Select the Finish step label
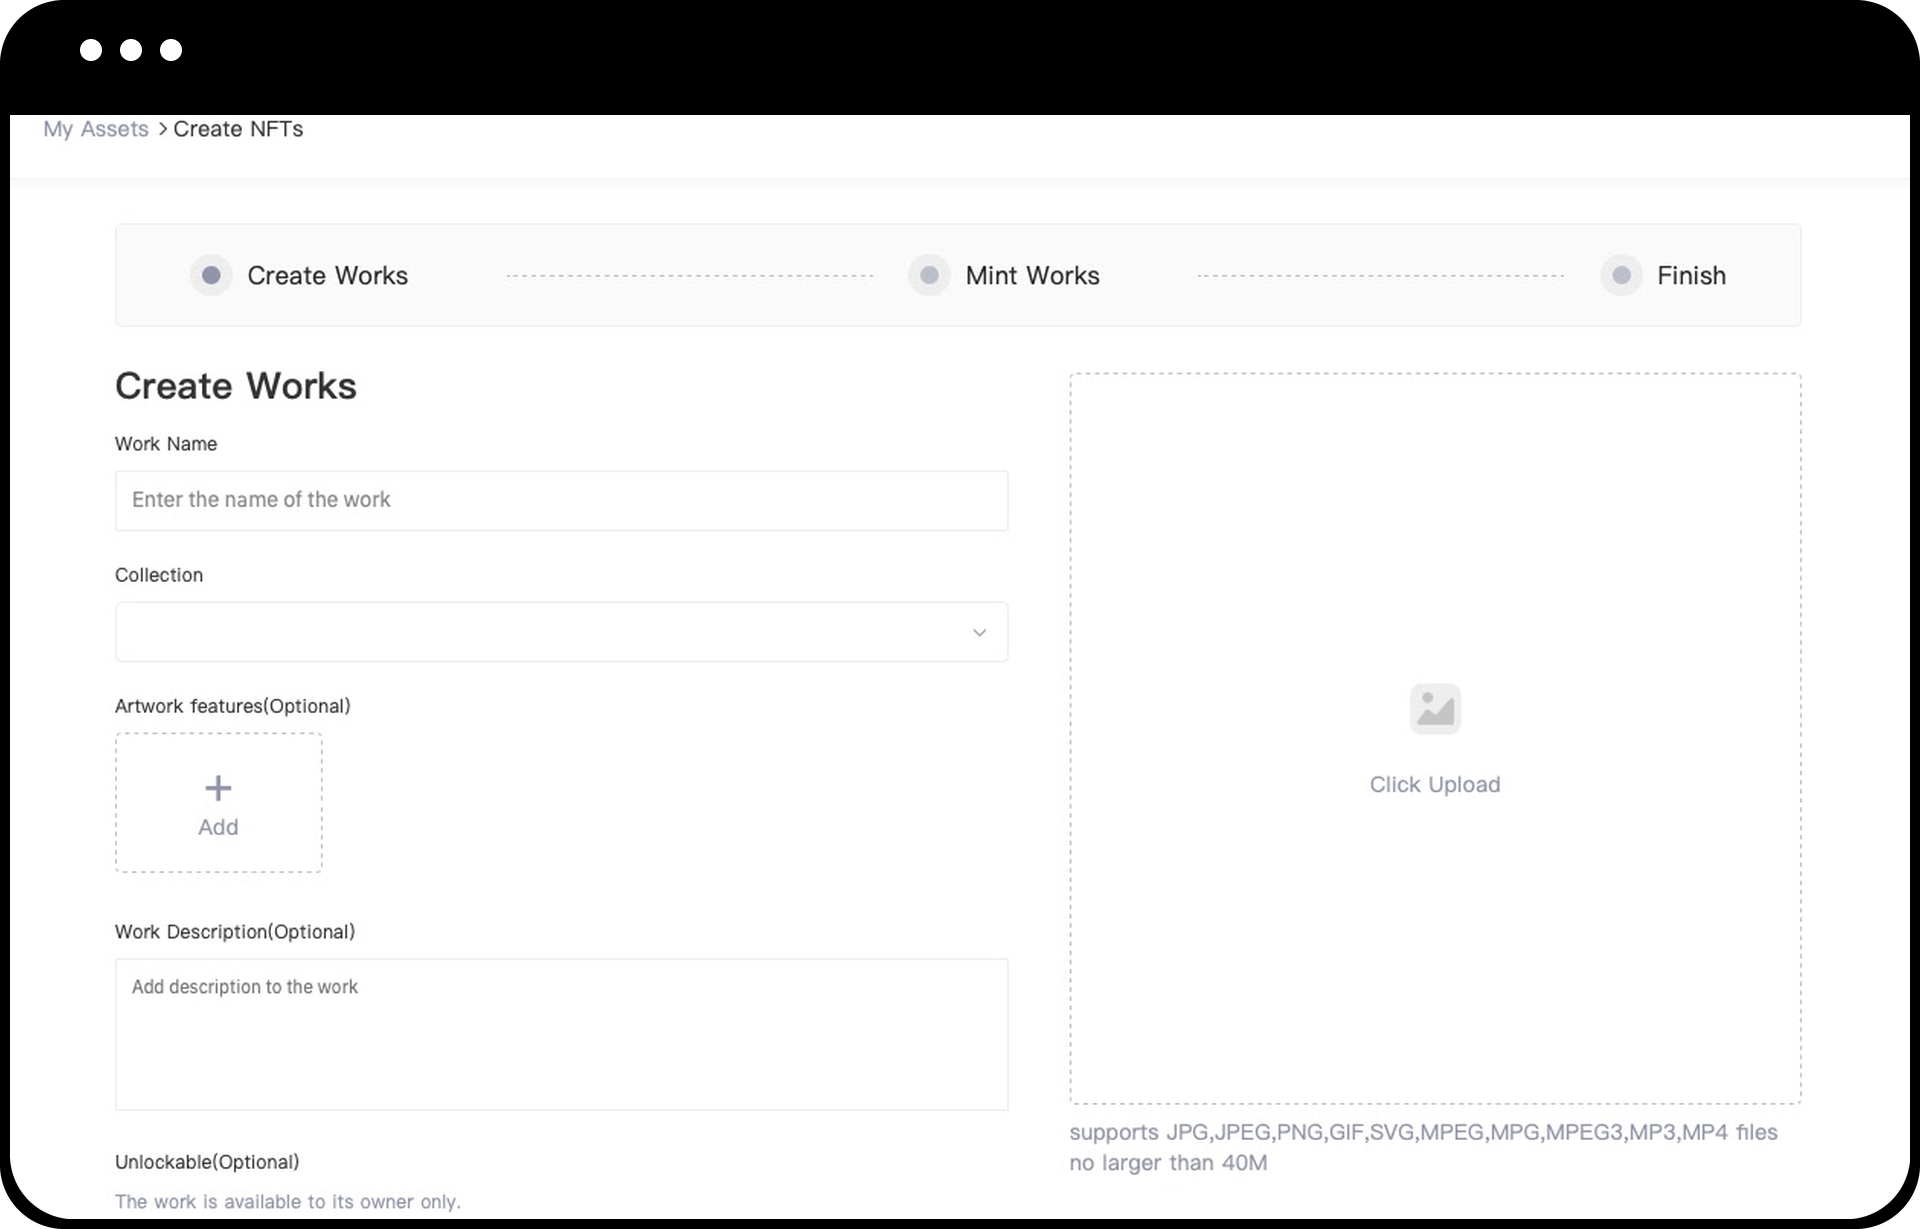 1691,275
